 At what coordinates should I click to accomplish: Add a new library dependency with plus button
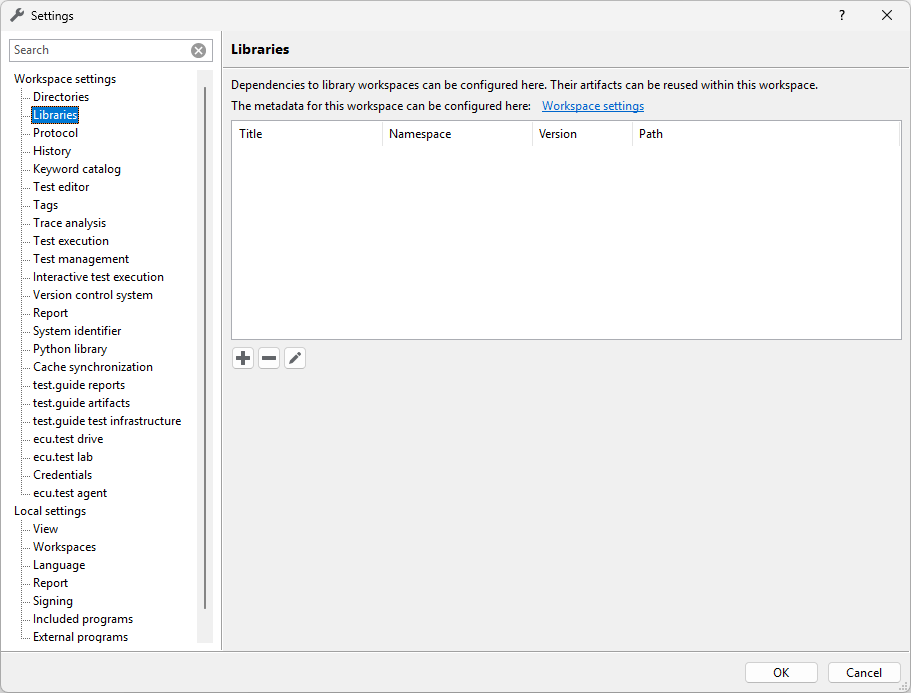pos(243,358)
